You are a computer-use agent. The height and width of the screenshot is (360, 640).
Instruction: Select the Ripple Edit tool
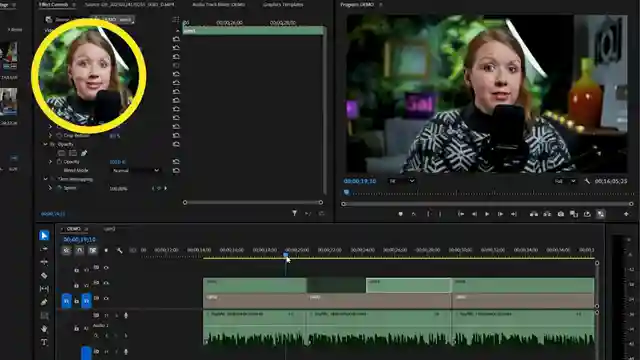point(44,262)
